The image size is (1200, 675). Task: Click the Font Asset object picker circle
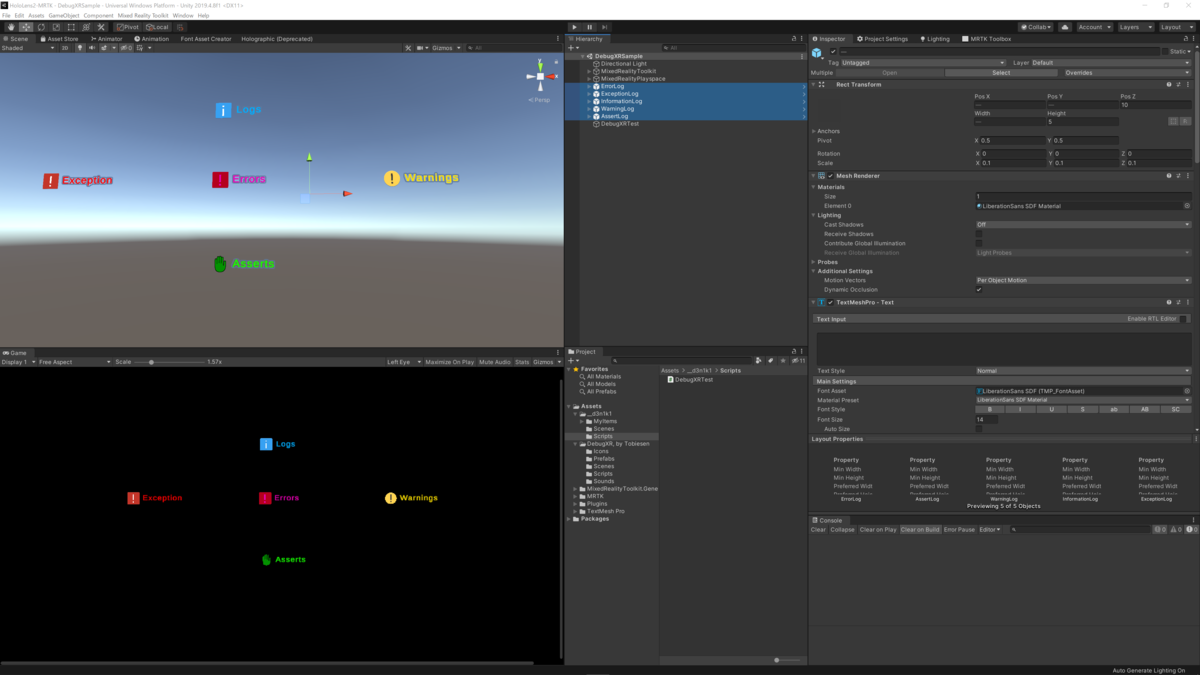1187,391
